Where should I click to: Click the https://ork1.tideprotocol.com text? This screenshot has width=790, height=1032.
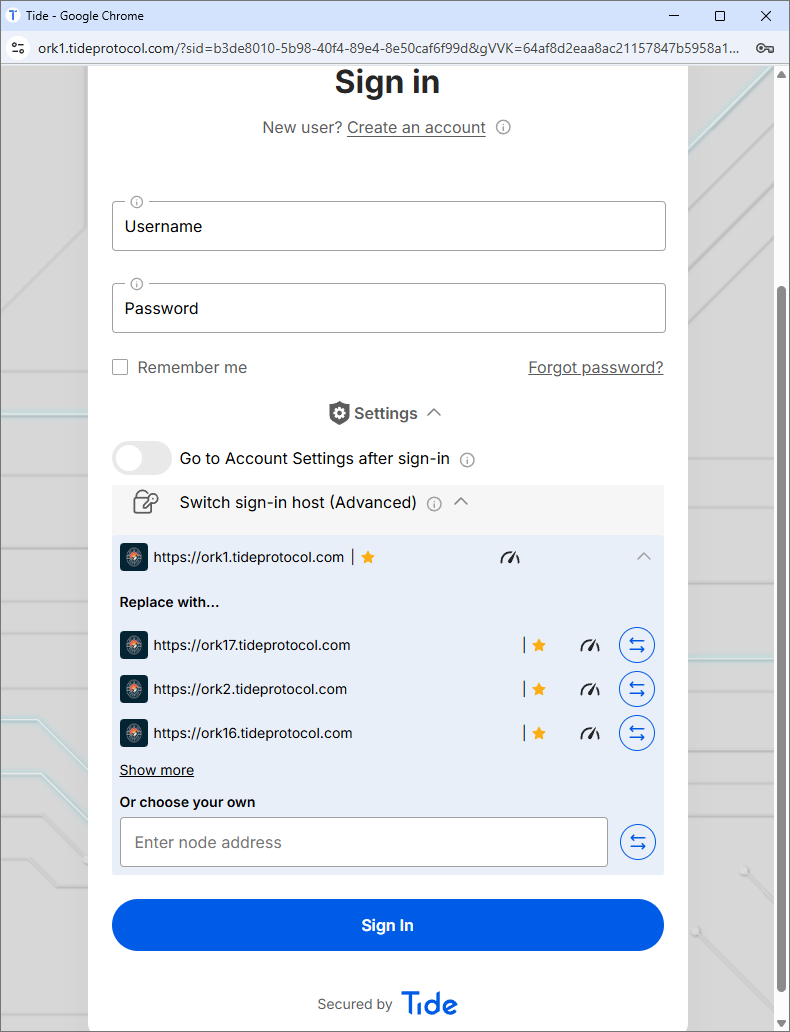[x=249, y=557]
